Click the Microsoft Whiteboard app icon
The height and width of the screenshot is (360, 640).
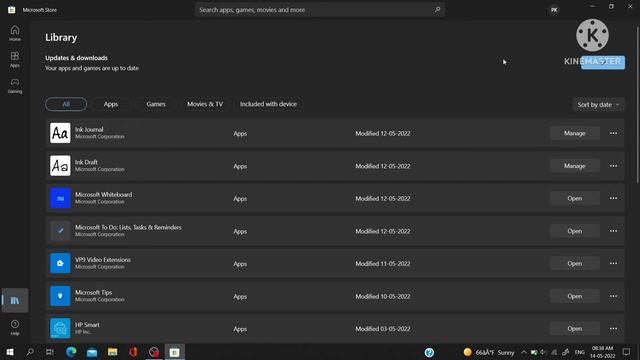pyautogui.click(x=60, y=198)
